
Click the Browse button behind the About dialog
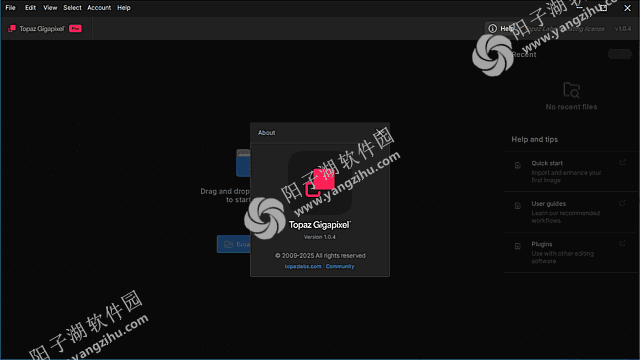click(234, 244)
